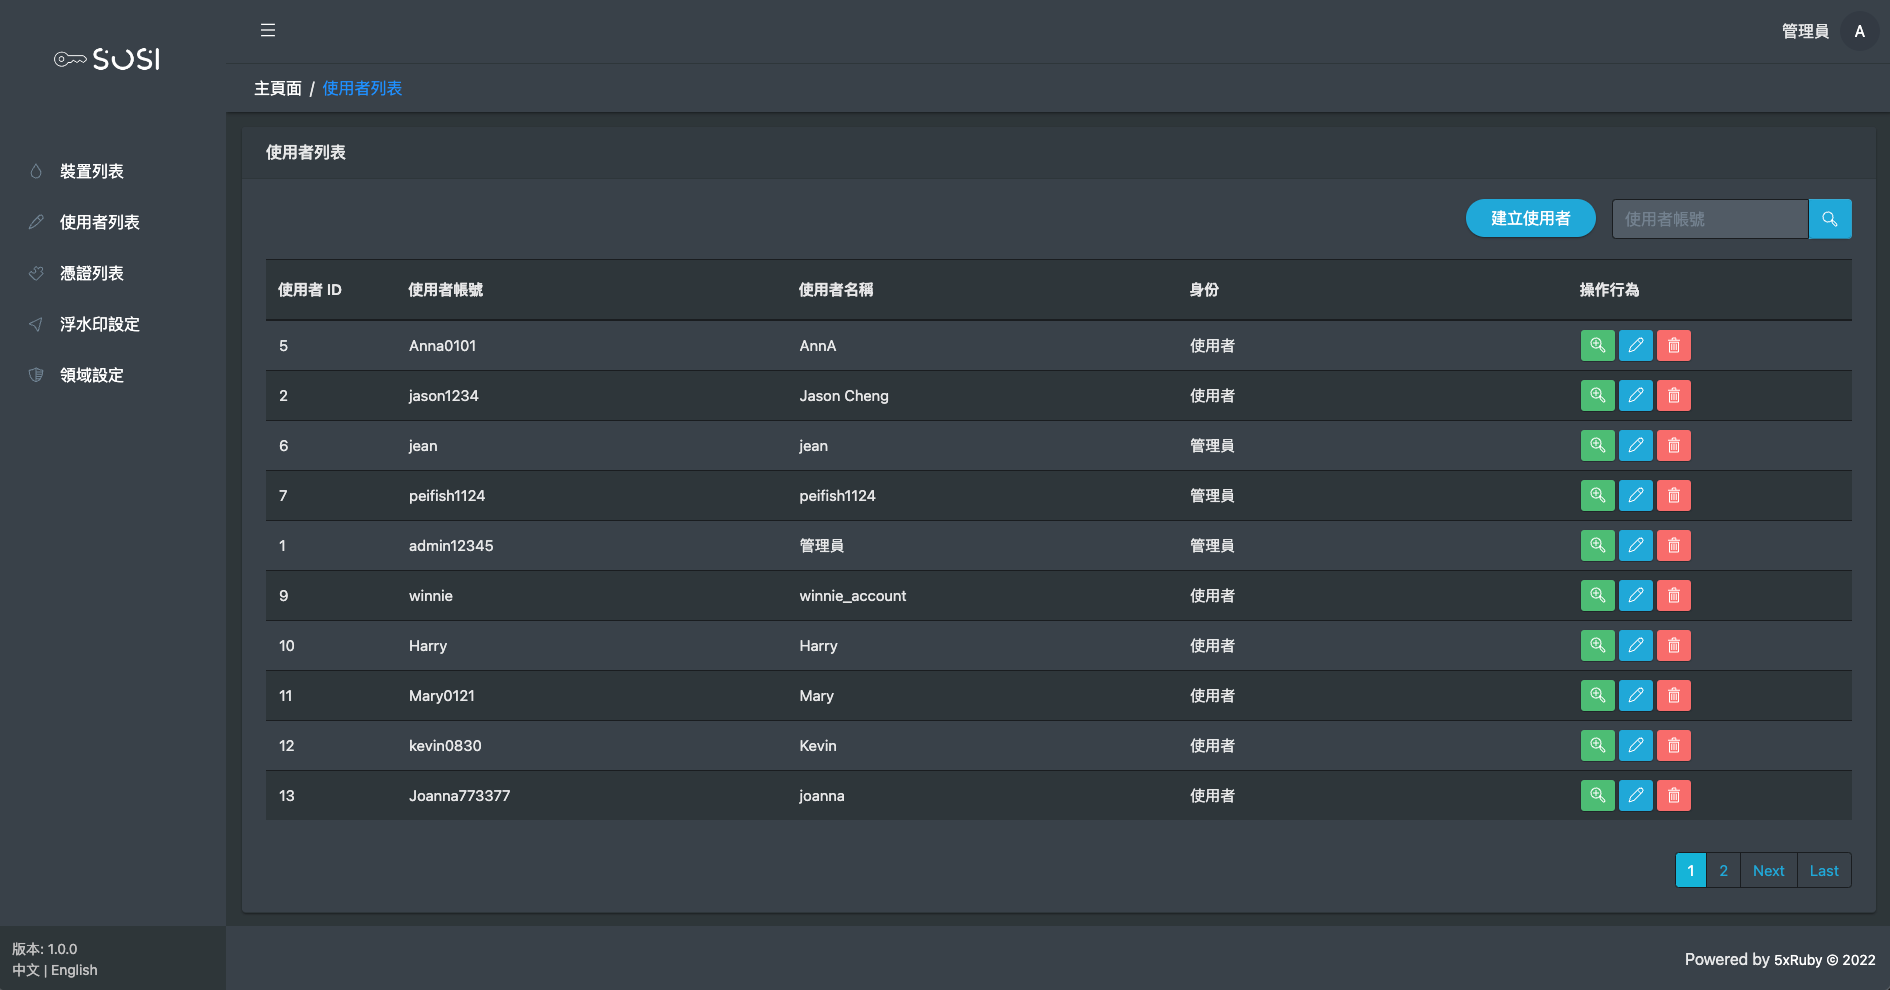1890x990 pixels.
Task: Focus the 使用者帳號 search field
Action: click(x=1709, y=219)
